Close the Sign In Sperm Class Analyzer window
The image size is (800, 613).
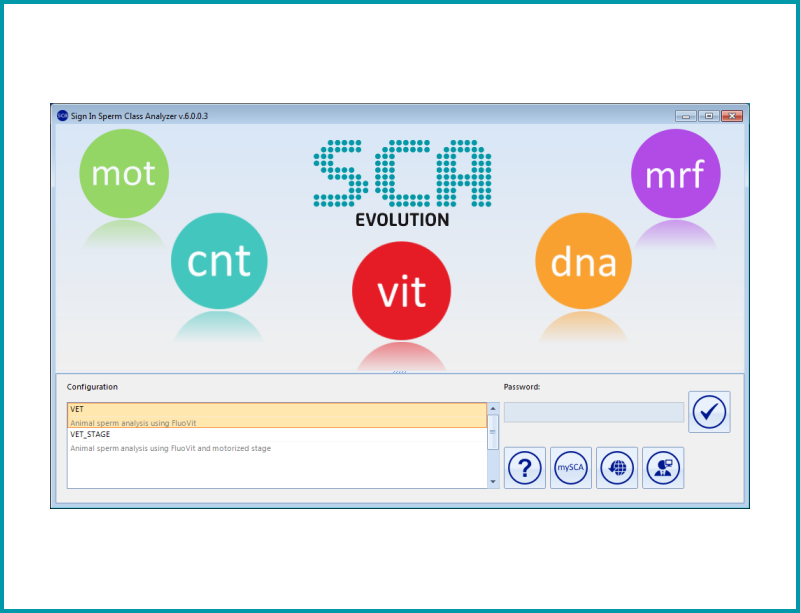pyautogui.click(x=732, y=116)
